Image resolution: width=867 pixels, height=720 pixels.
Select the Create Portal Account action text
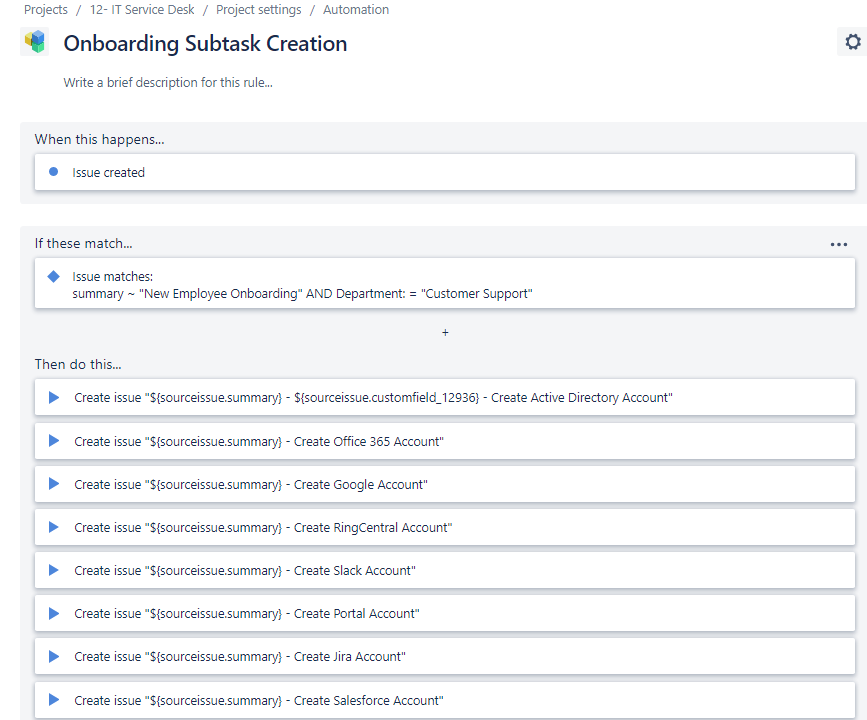pos(247,614)
